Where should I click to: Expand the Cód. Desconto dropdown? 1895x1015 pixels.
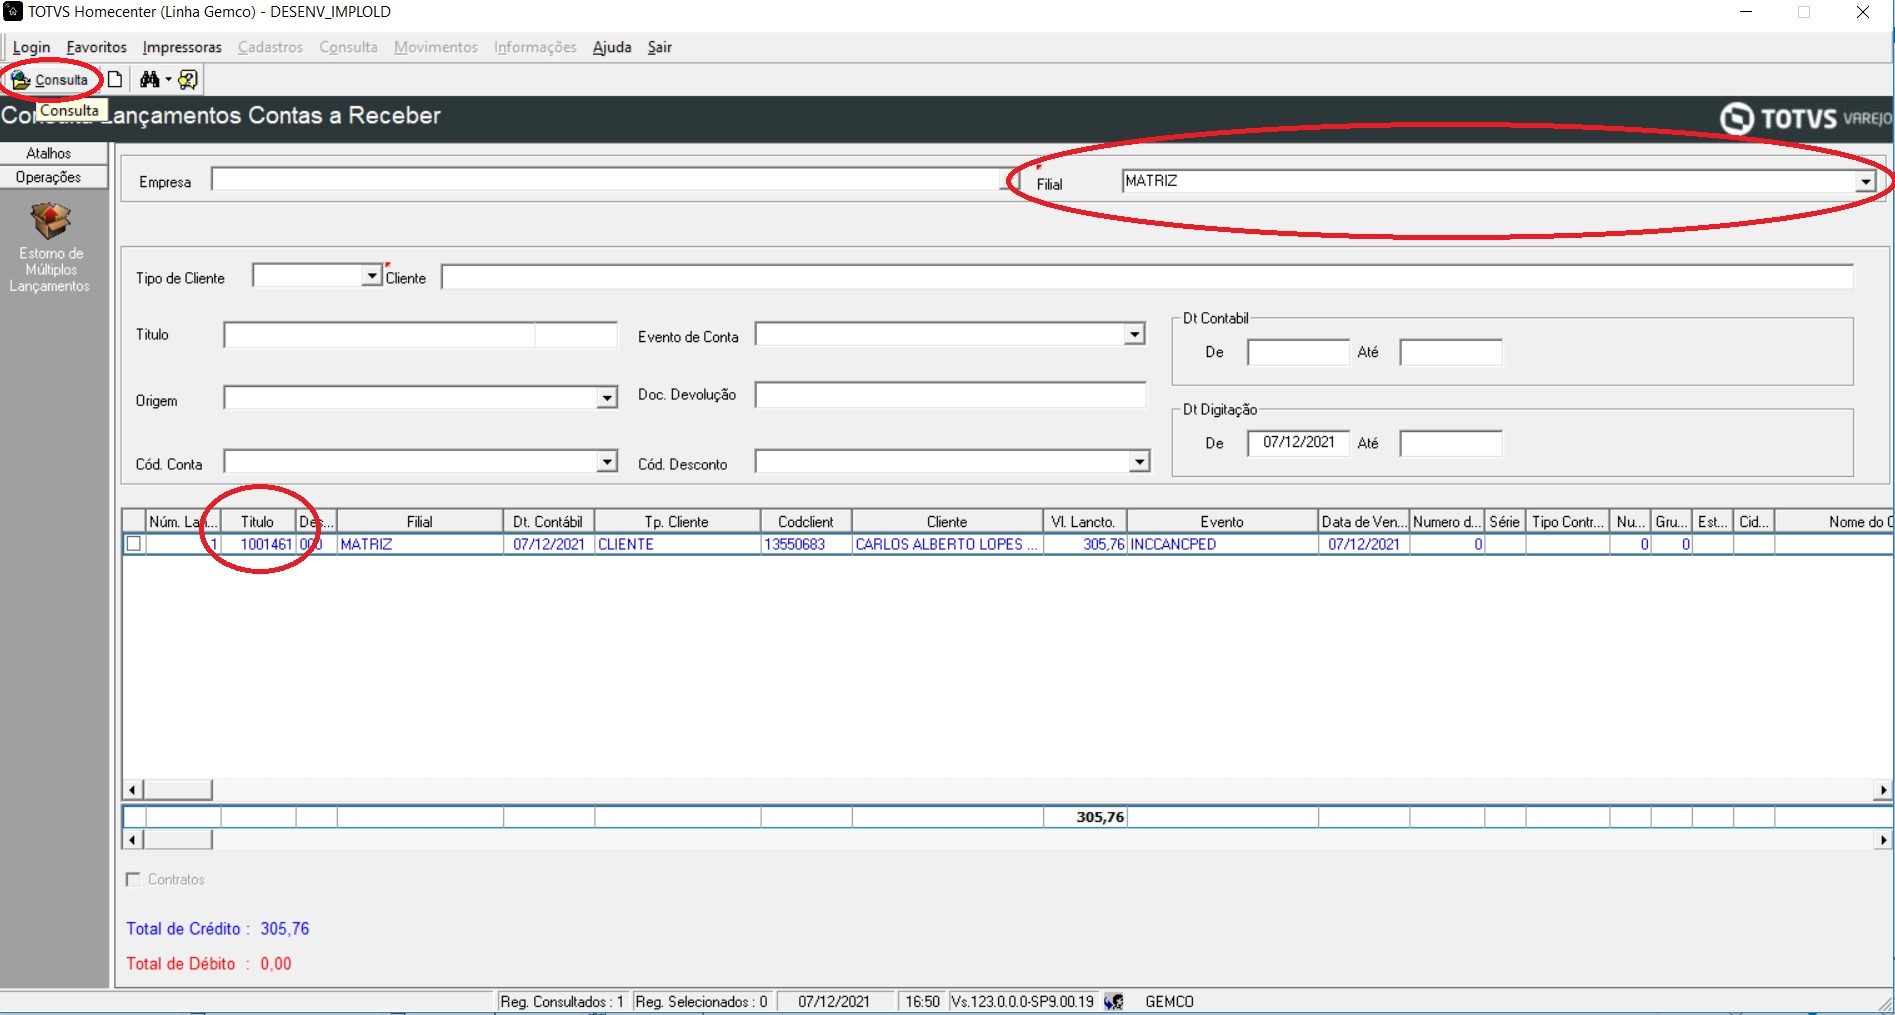click(x=1139, y=461)
